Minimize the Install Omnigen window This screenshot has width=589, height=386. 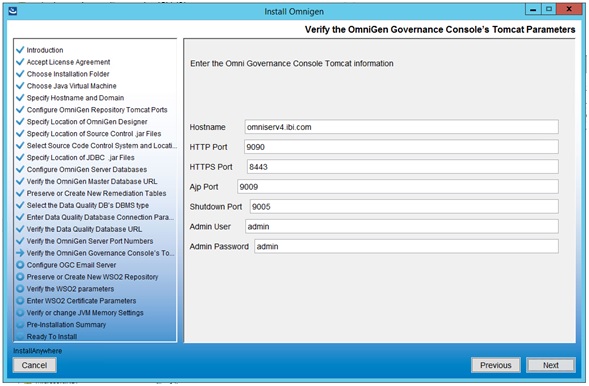click(533, 9)
